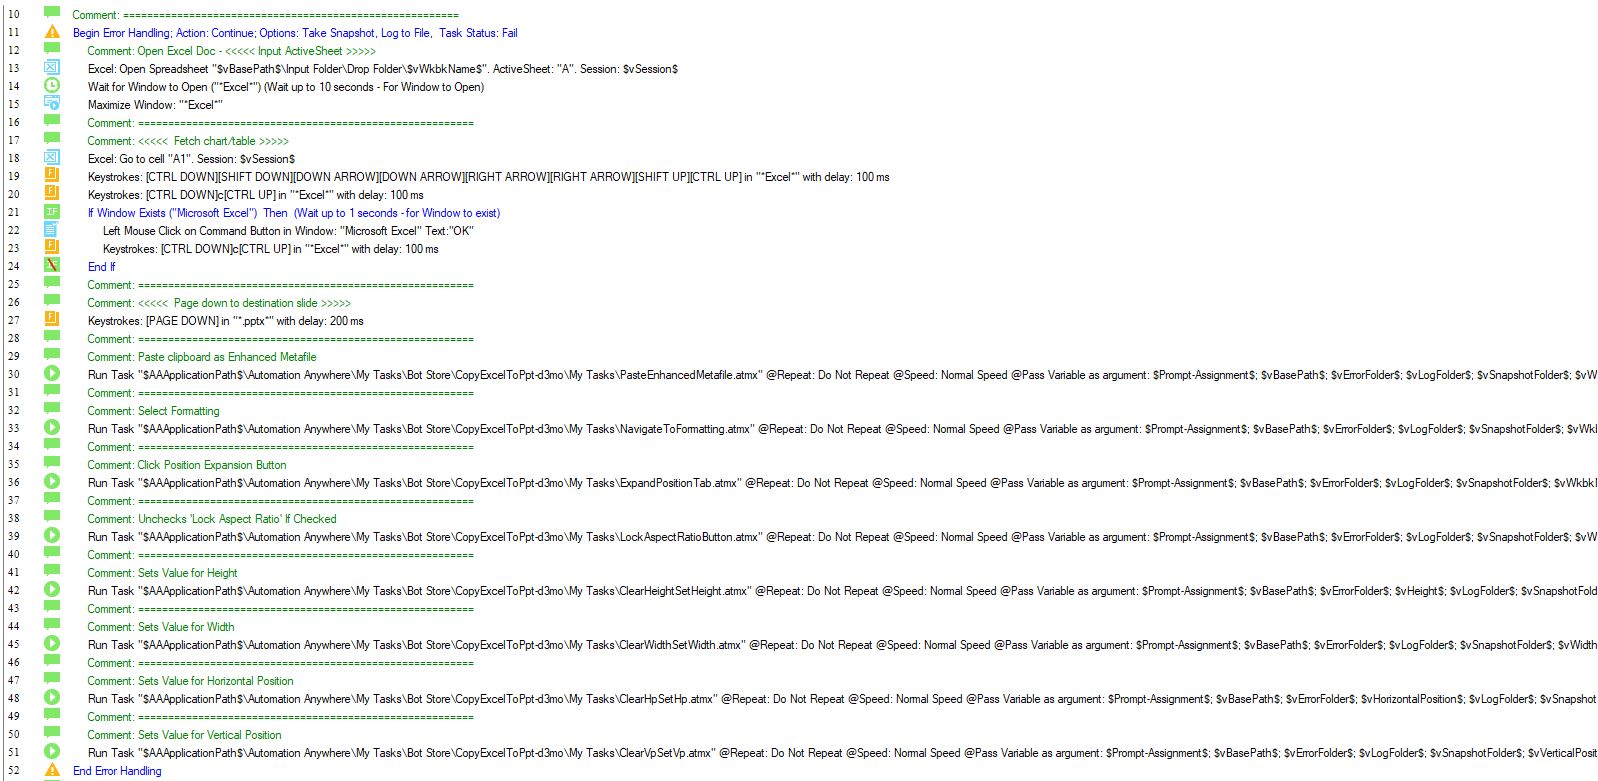The image size is (1598, 781).
Task: Click Run Task icon for LockAspectRatioButton
Action: tap(52, 536)
